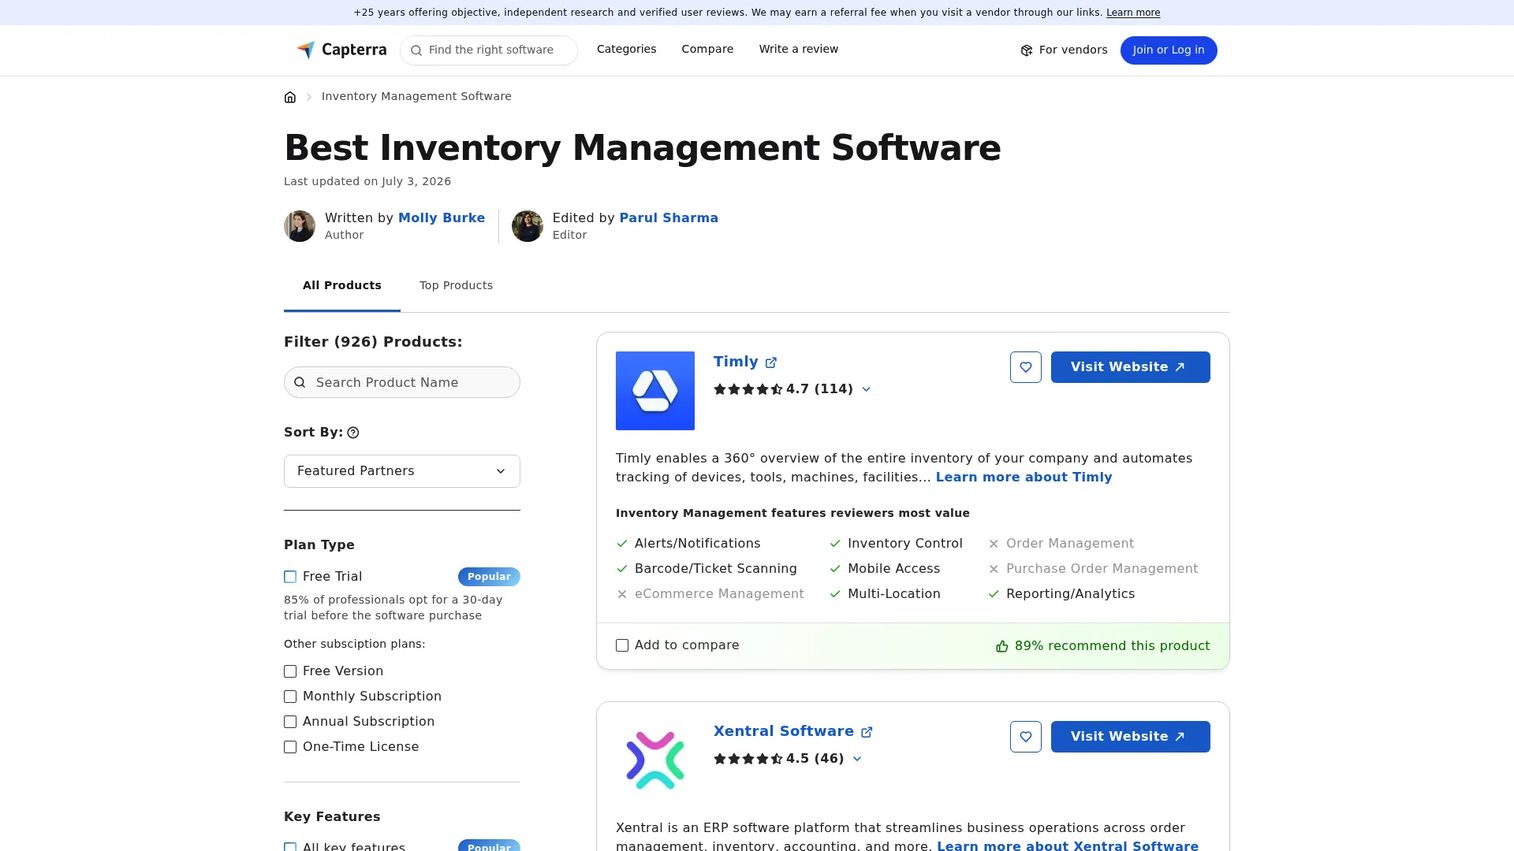Click the Timly product title
This screenshot has height=851, width=1514.
pyautogui.click(x=736, y=362)
